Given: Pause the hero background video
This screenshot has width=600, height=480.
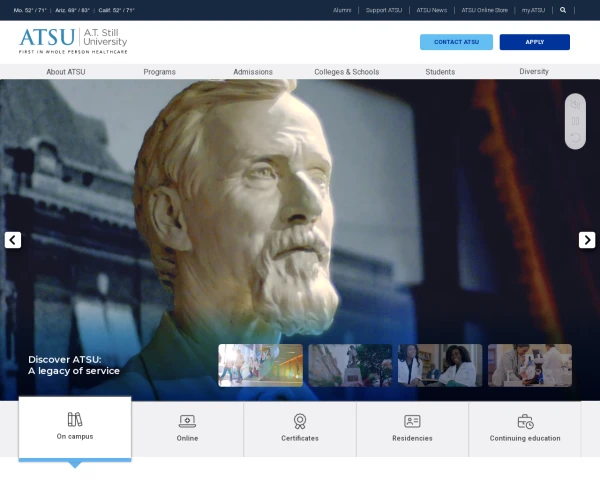Looking at the screenshot, I should pyautogui.click(x=575, y=121).
